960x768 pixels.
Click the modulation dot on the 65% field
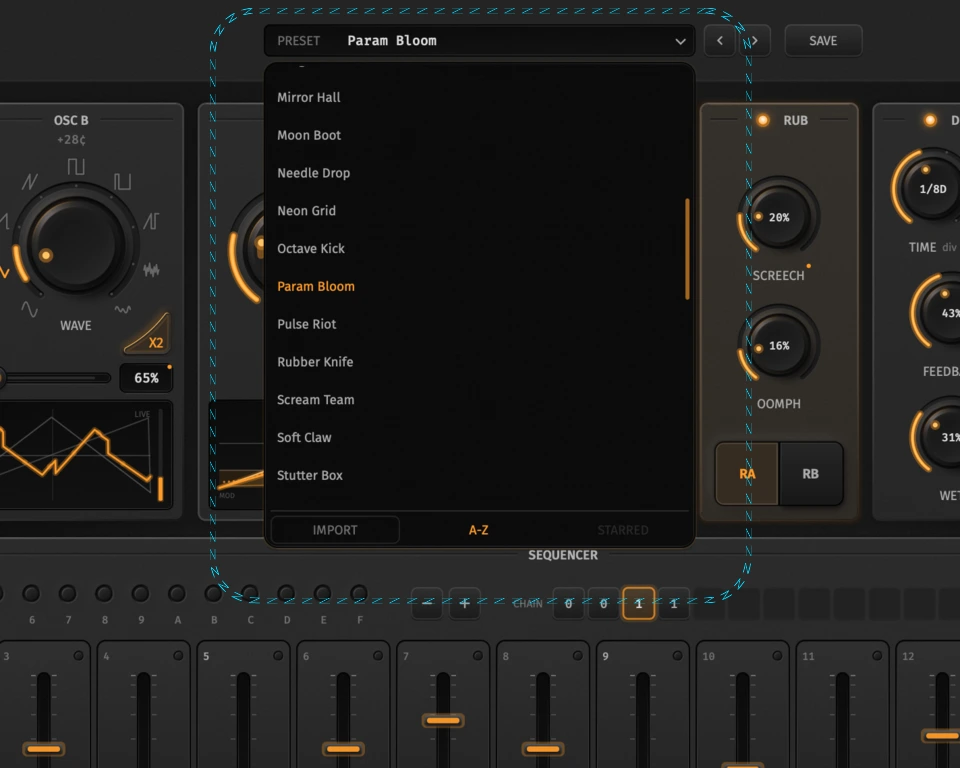[169, 367]
